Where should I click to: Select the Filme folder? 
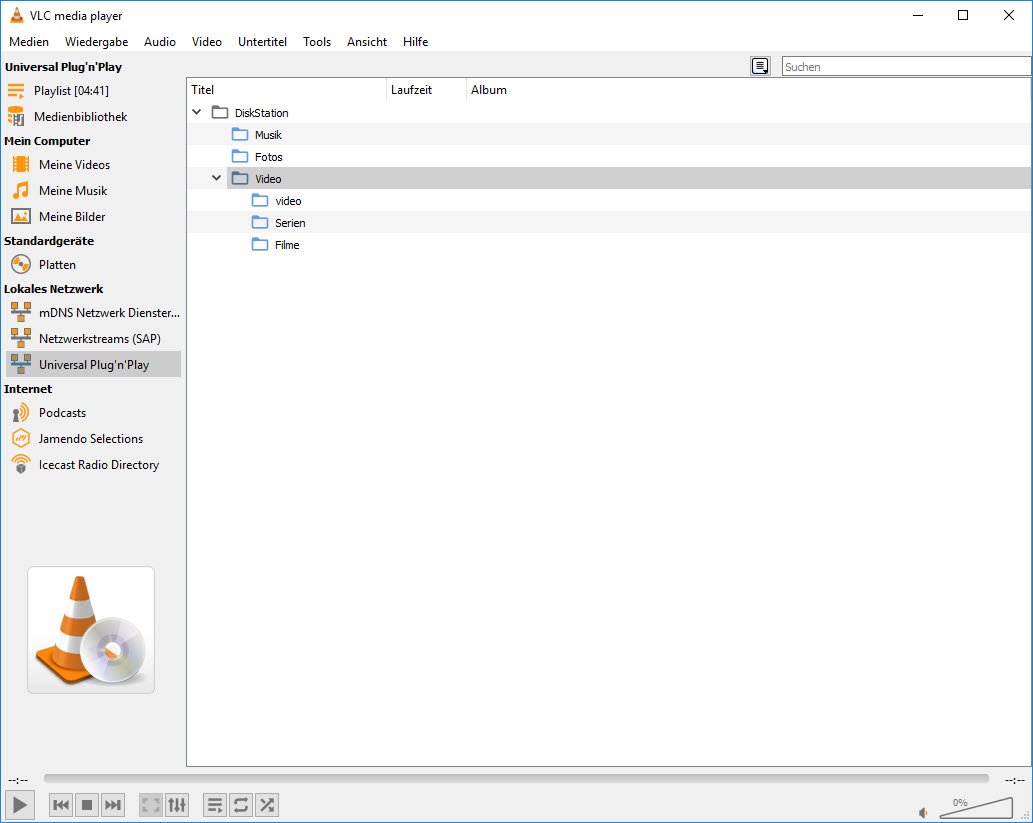[x=609, y=245]
